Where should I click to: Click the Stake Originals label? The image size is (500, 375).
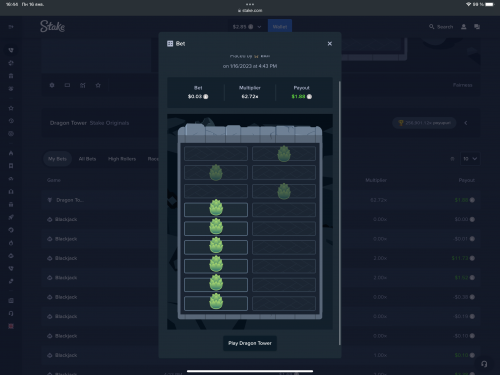(x=109, y=123)
